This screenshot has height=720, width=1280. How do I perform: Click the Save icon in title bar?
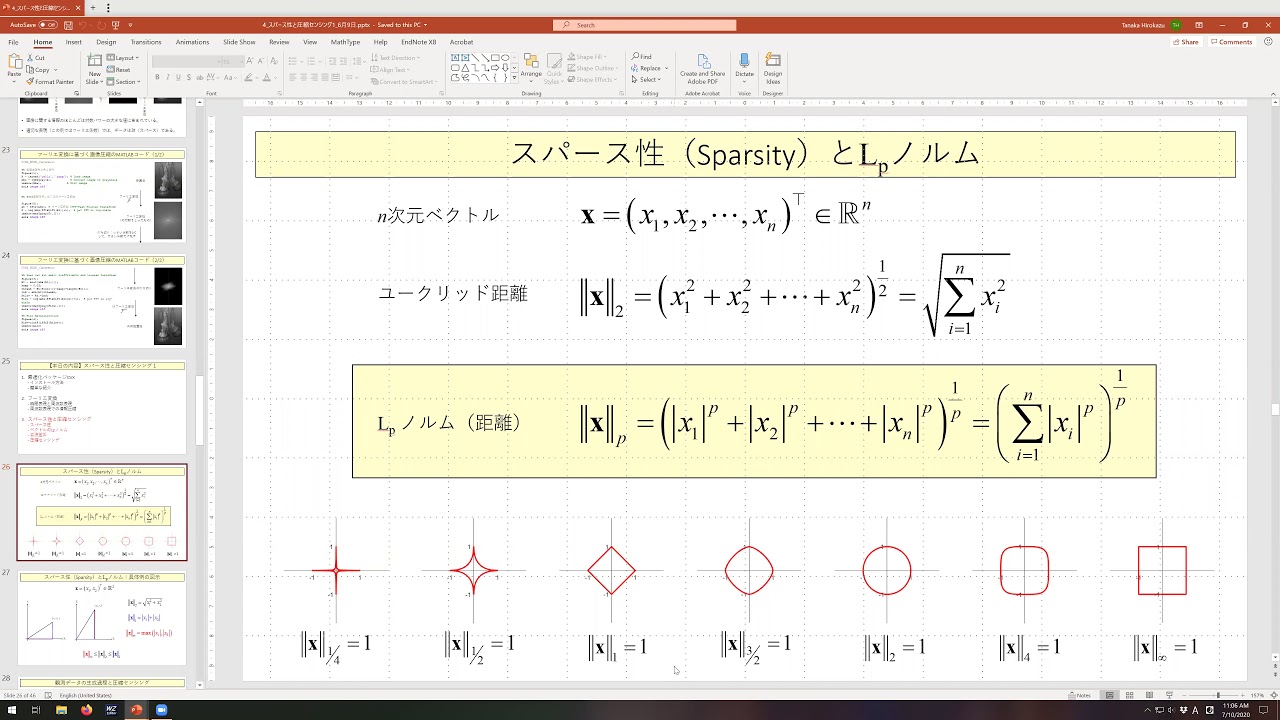69,25
